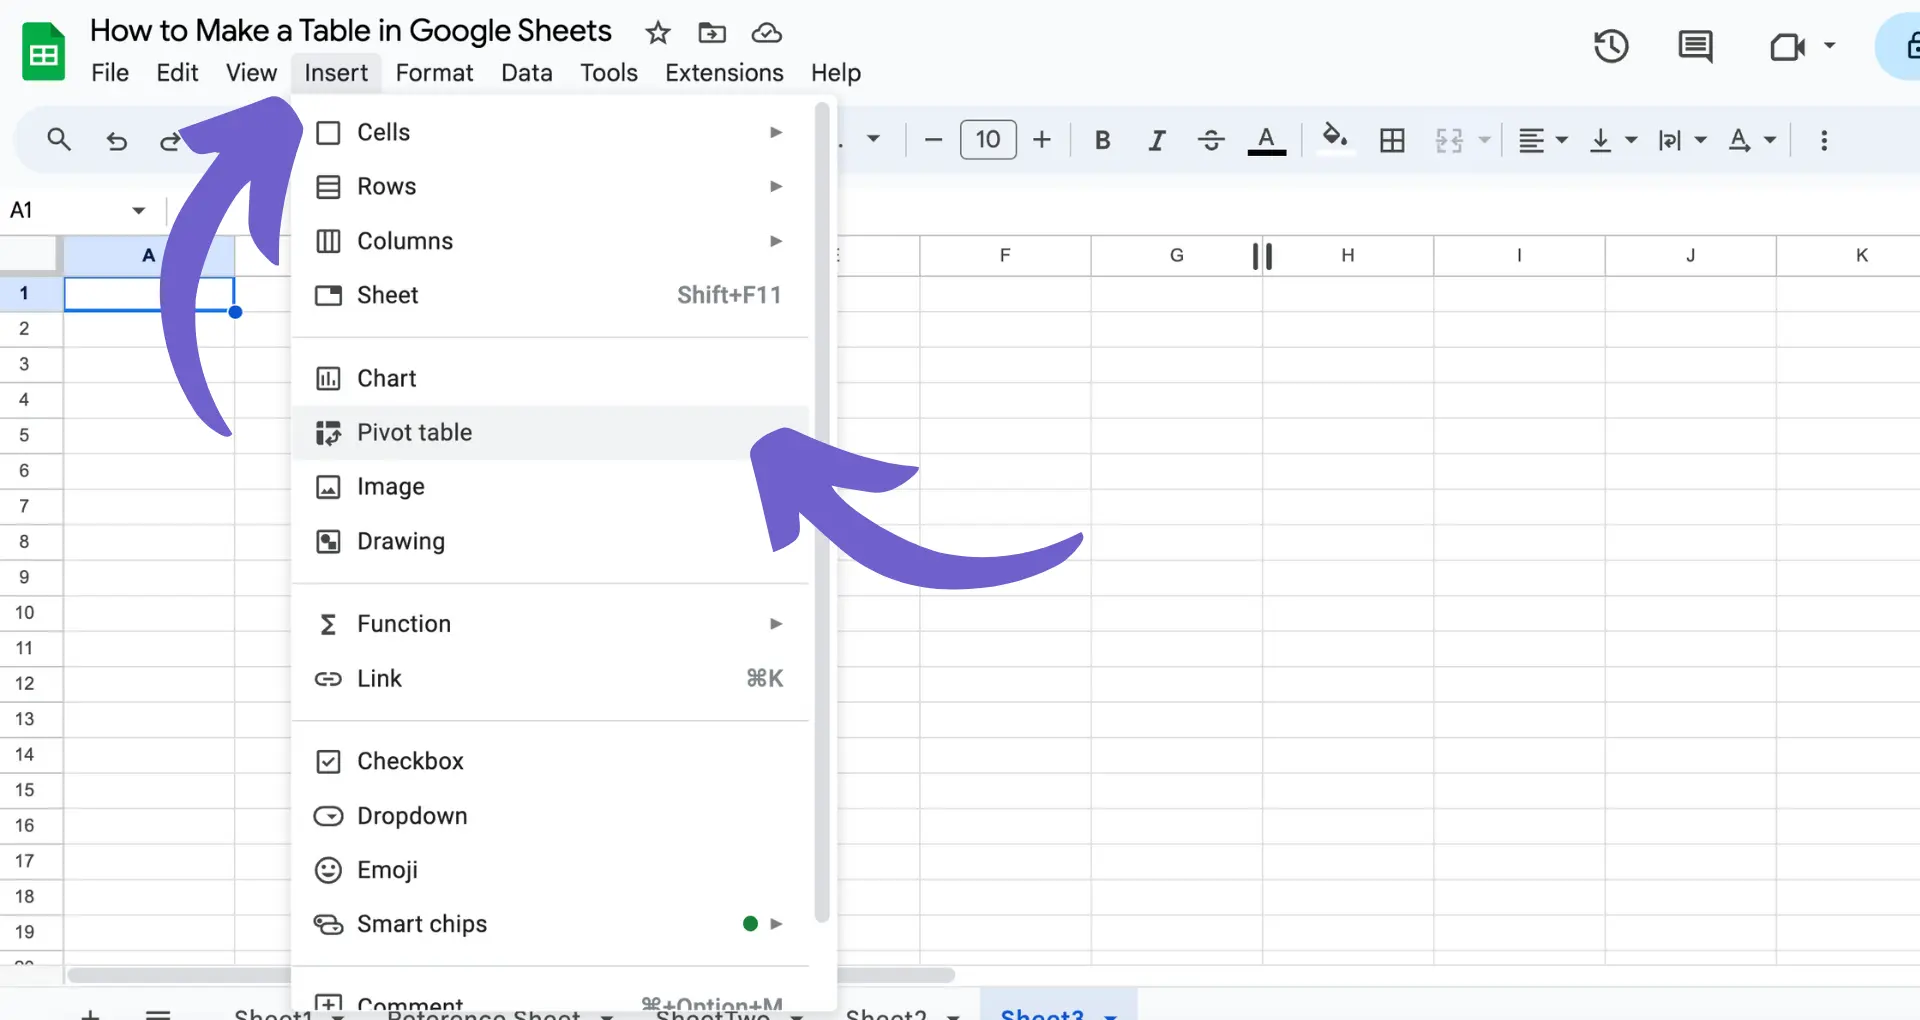Open the Edit menu
Image resolution: width=1920 pixels, height=1020 pixels.
point(177,73)
